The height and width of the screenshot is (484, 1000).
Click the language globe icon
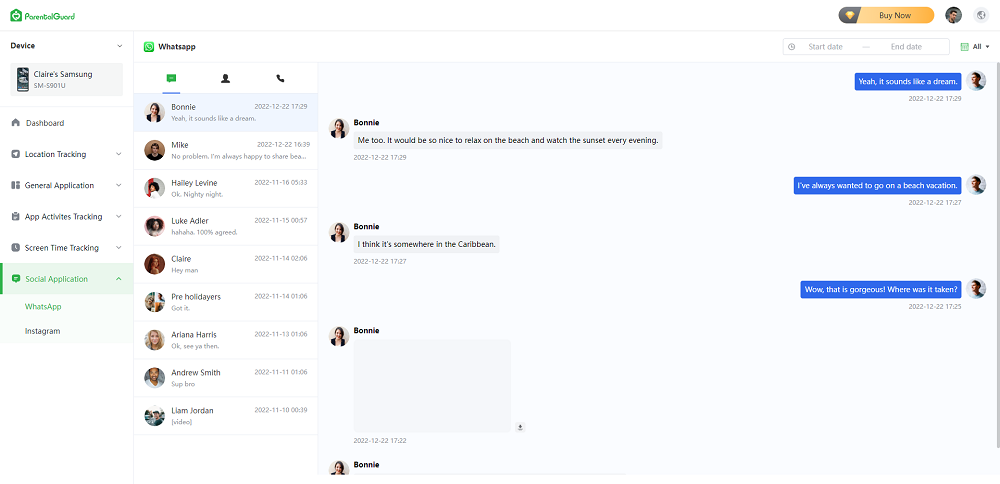[x=980, y=15]
